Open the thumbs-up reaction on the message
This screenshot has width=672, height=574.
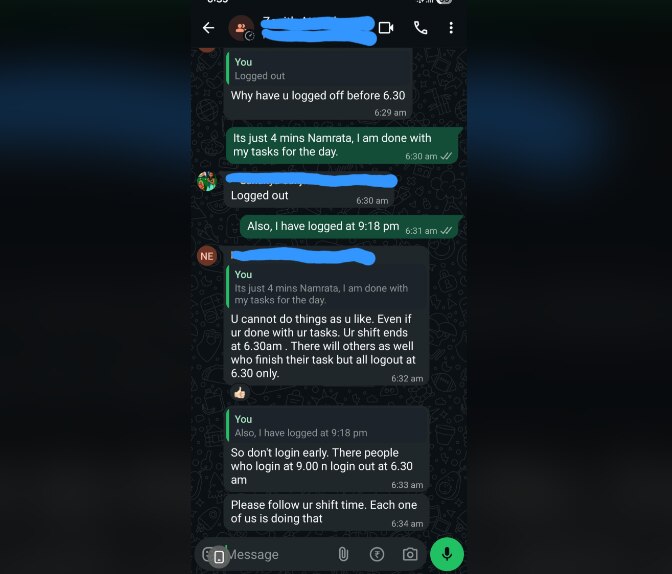coord(240,392)
